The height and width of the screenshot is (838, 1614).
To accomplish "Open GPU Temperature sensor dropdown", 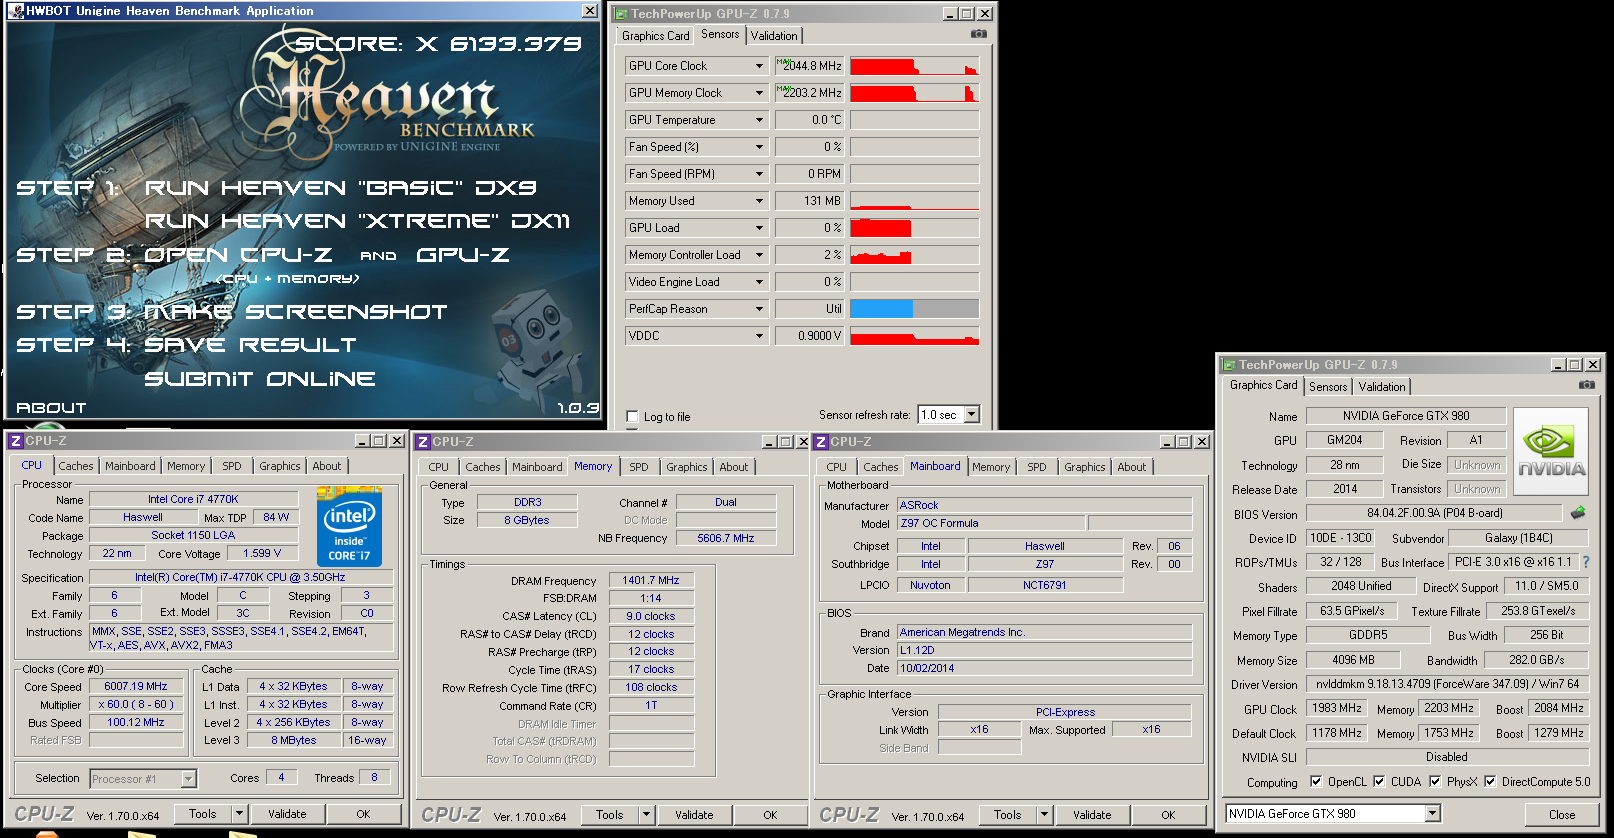I will (759, 120).
